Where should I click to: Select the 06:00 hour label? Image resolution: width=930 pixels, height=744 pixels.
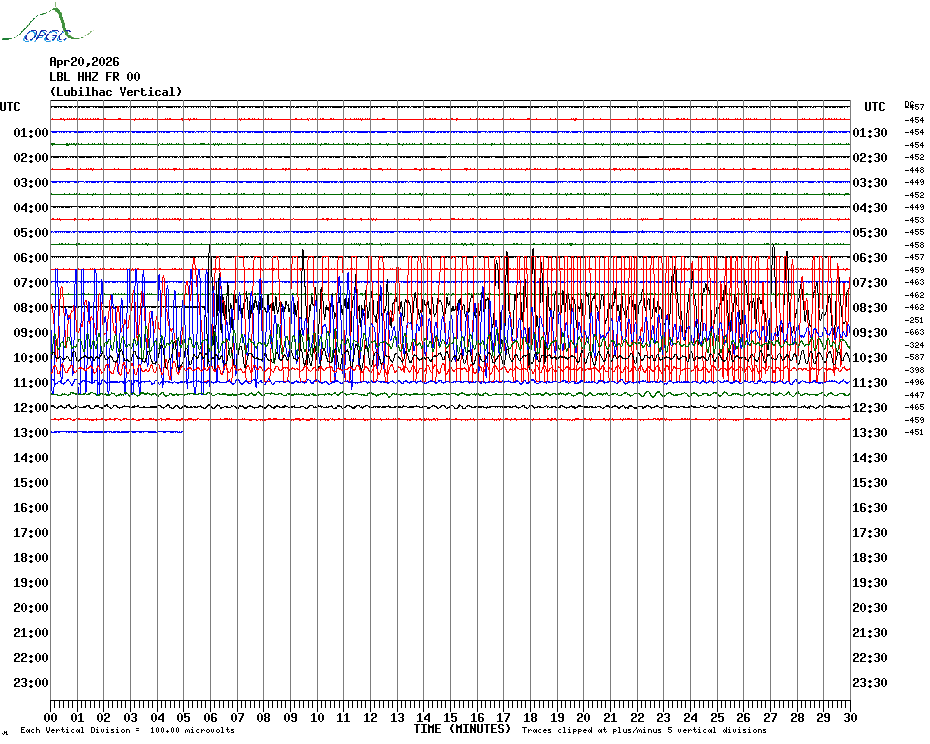tap(31, 258)
